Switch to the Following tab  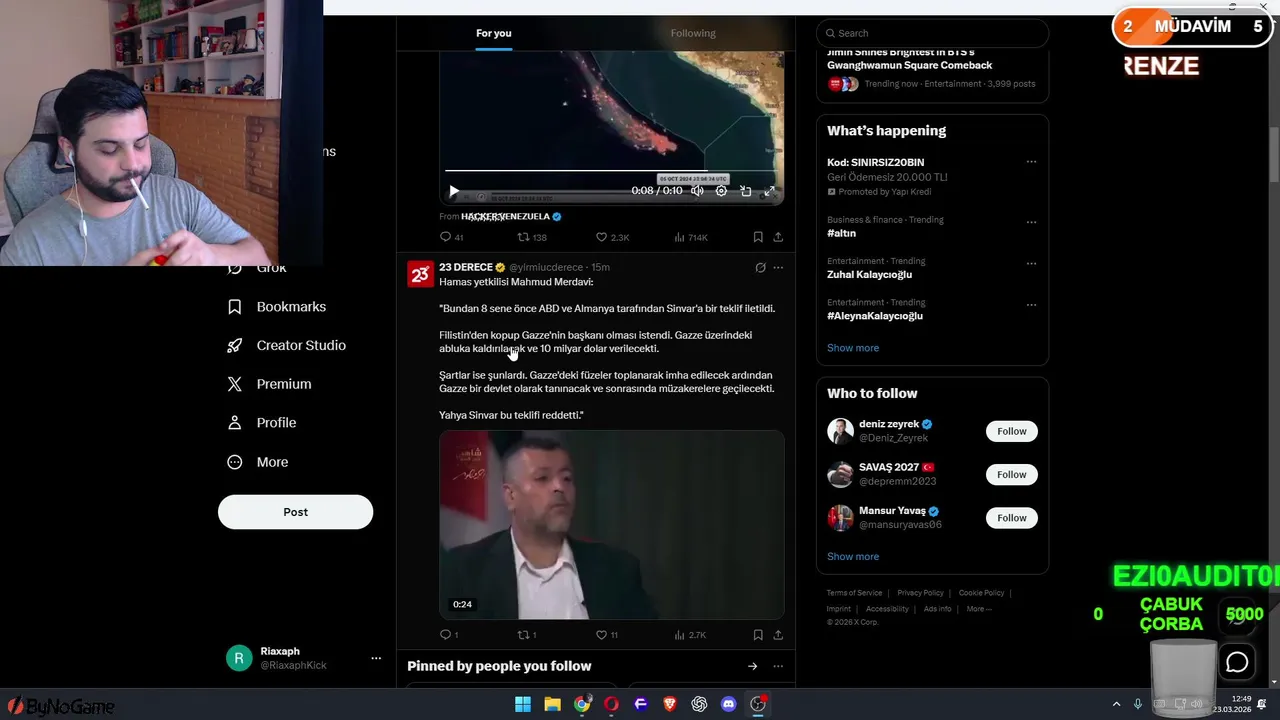tap(693, 33)
